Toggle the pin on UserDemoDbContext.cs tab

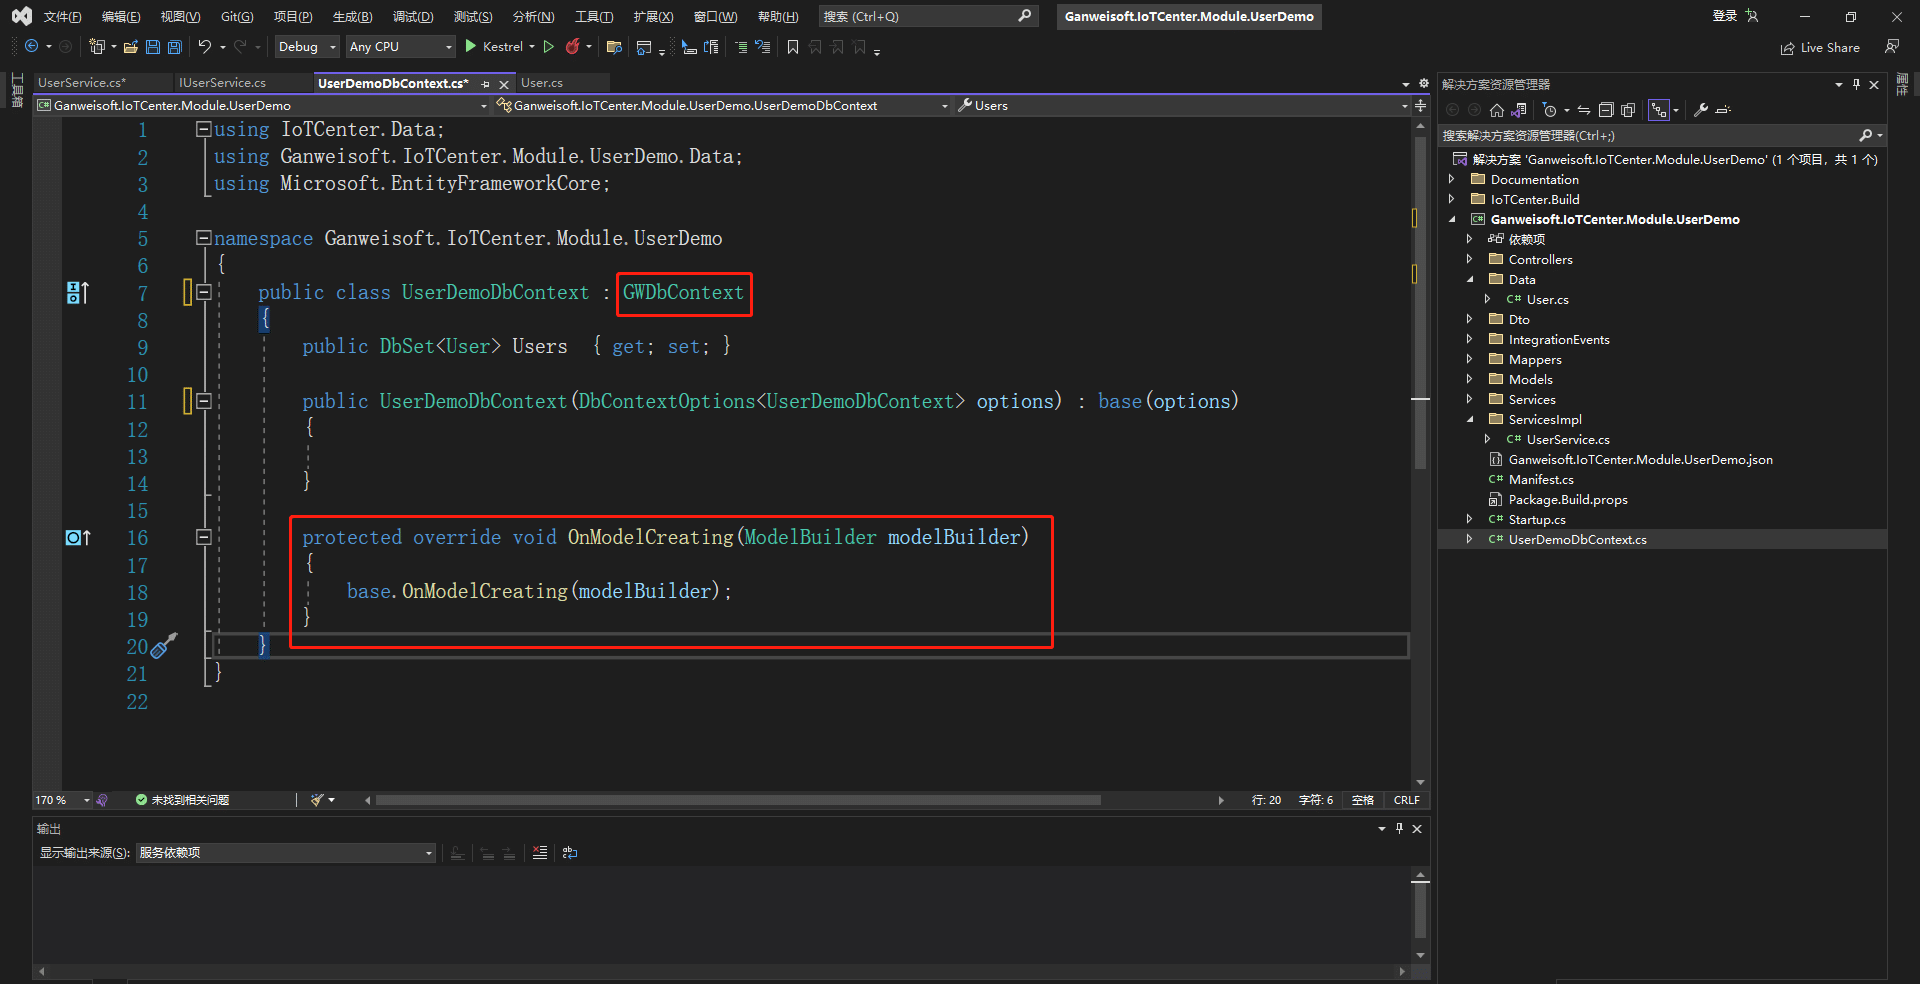(x=486, y=84)
